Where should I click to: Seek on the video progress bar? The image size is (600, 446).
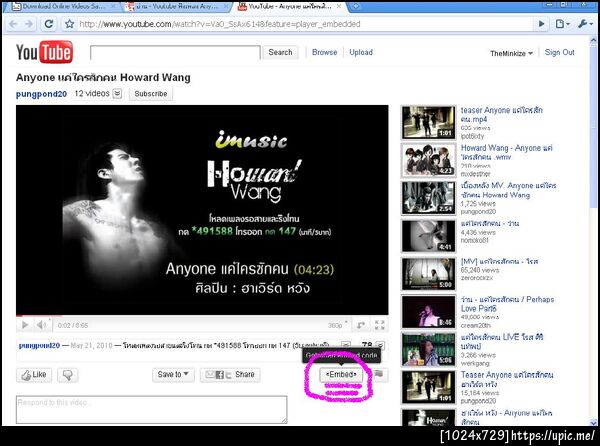coord(202,316)
